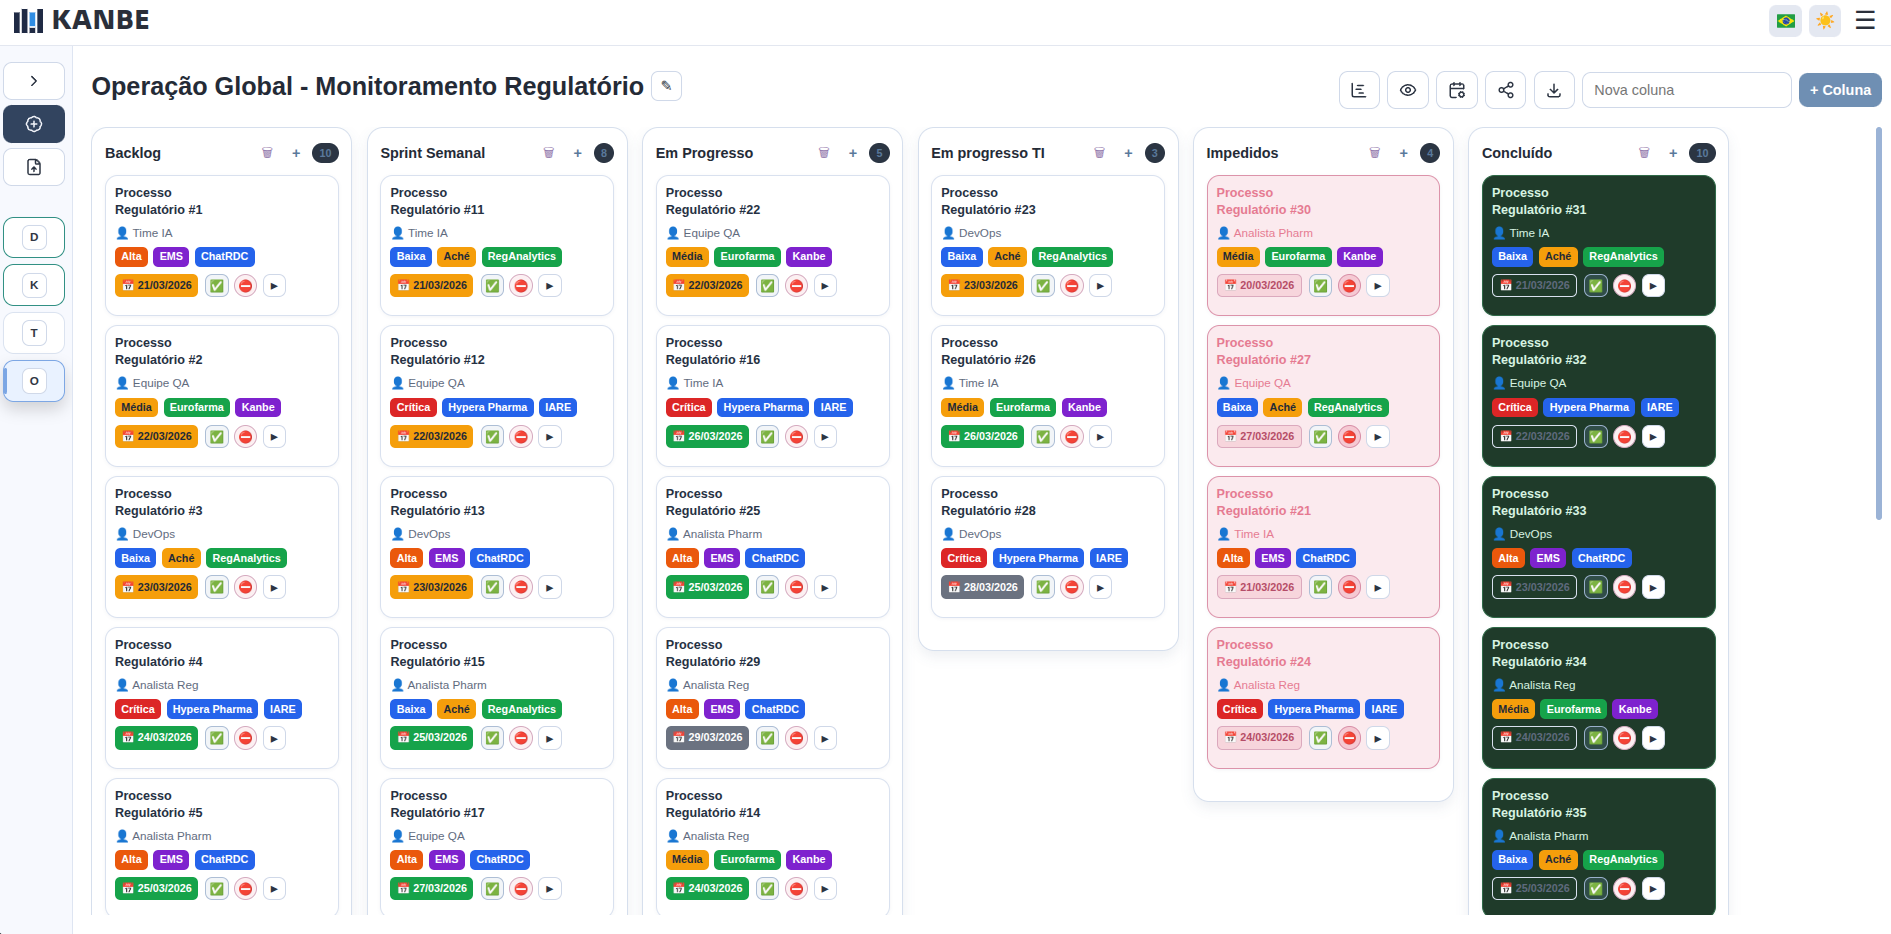Switch to board K in sidebar
1891x934 pixels.
coord(34,285)
